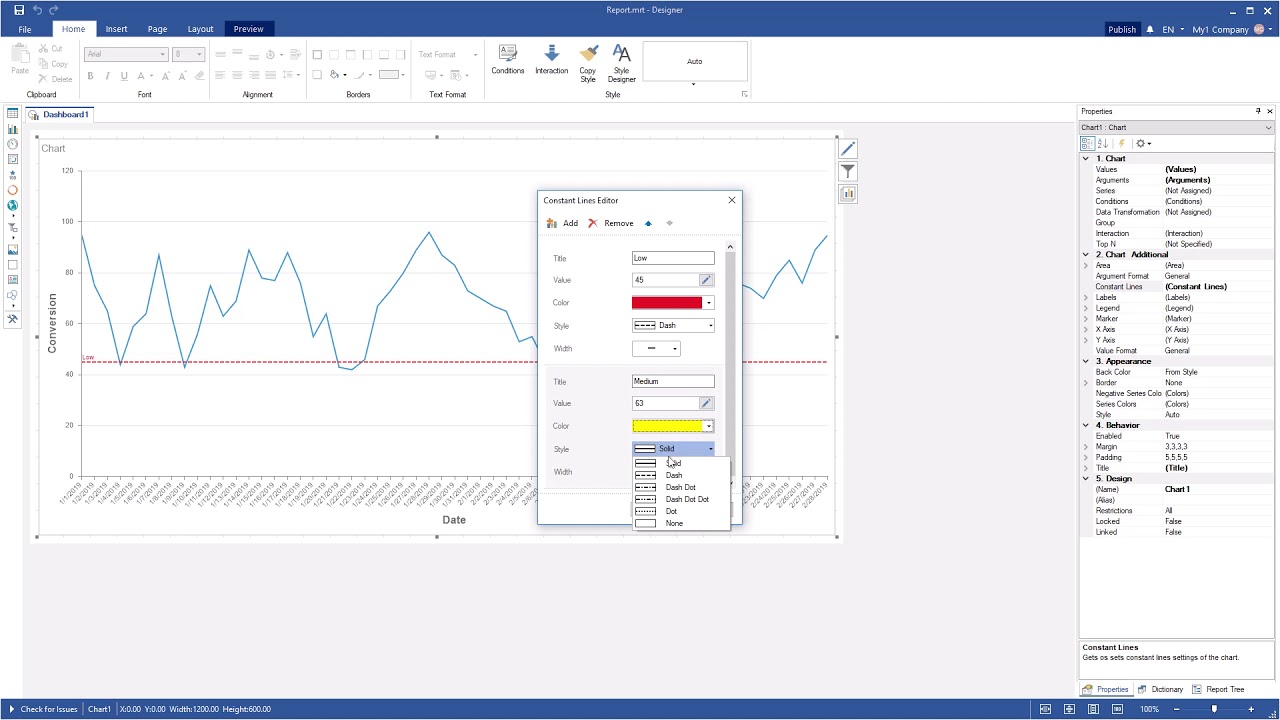Expand the X Axis property
This screenshot has height=720, width=1280.
click(1086, 329)
